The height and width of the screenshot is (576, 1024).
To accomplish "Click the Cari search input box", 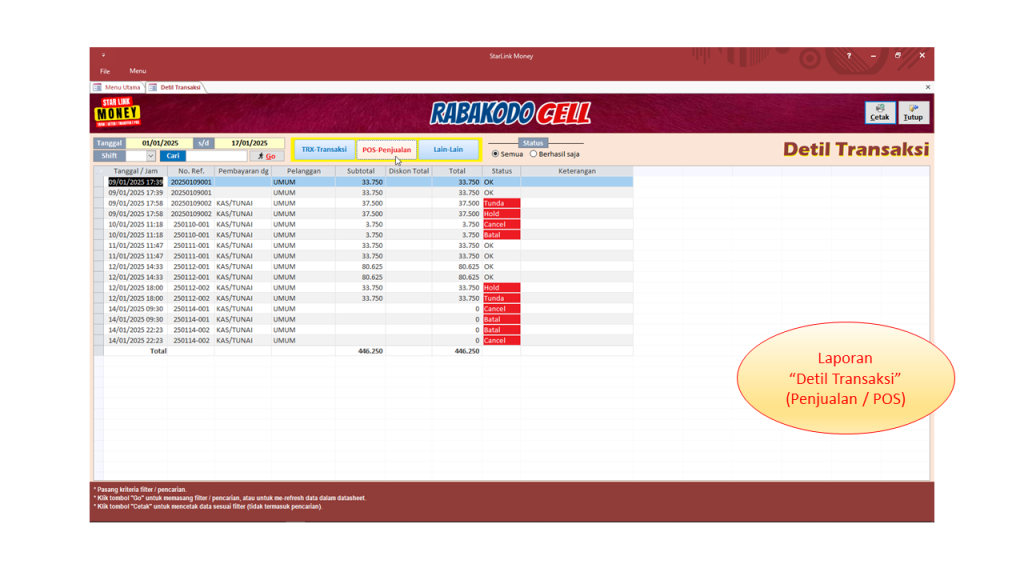I will [217, 156].
